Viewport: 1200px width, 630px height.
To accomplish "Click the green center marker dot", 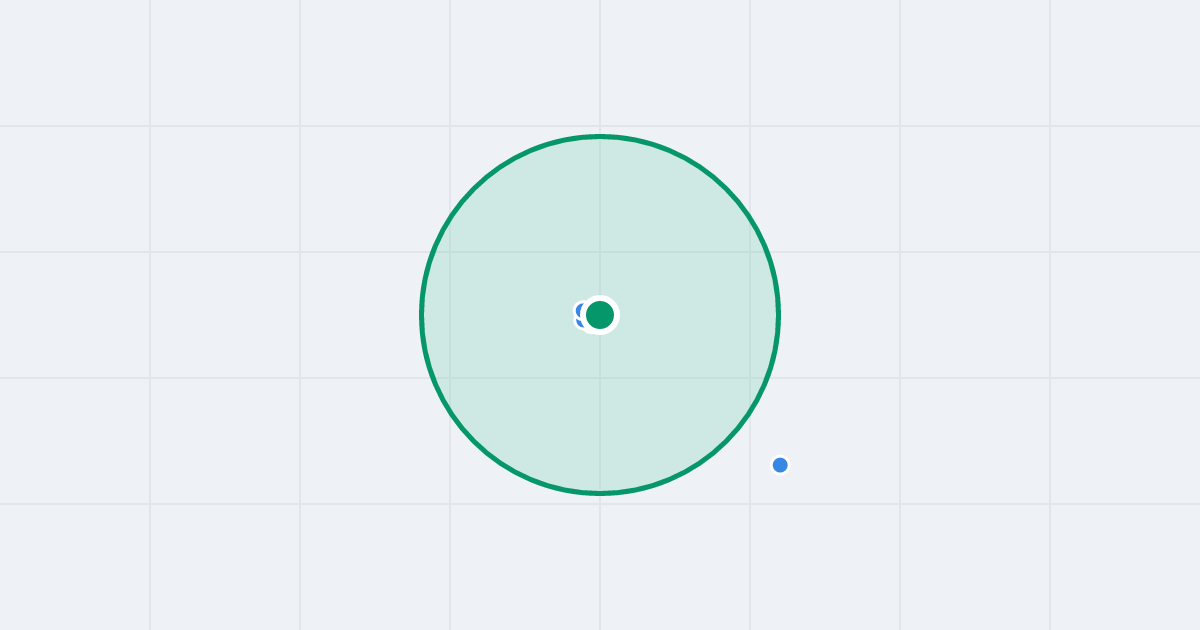I will click(600, 315).
